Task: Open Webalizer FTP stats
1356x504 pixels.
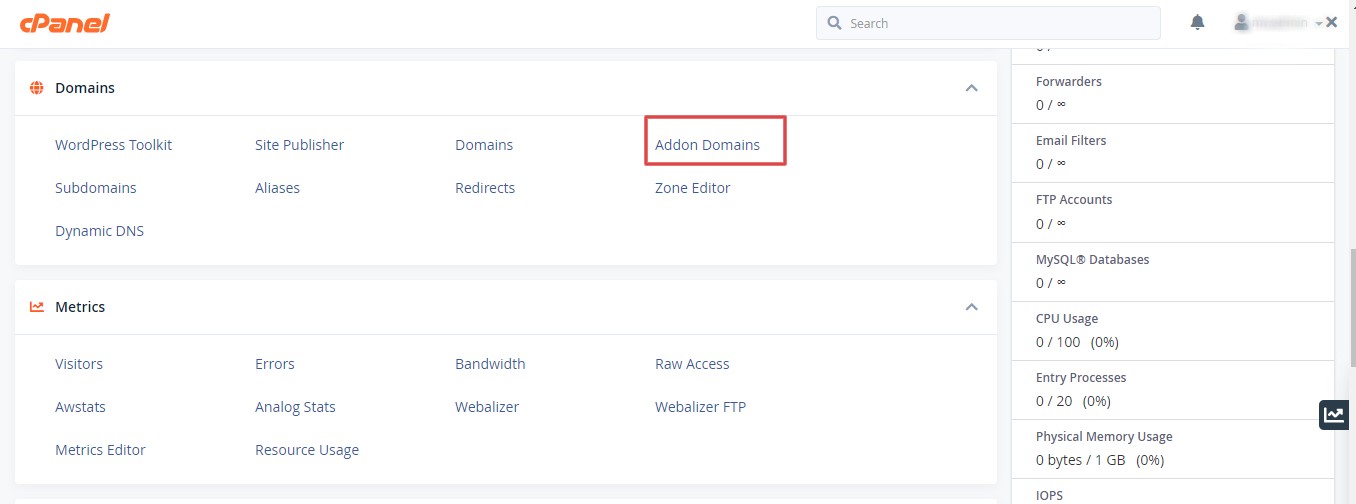Action: click(700, 407)
